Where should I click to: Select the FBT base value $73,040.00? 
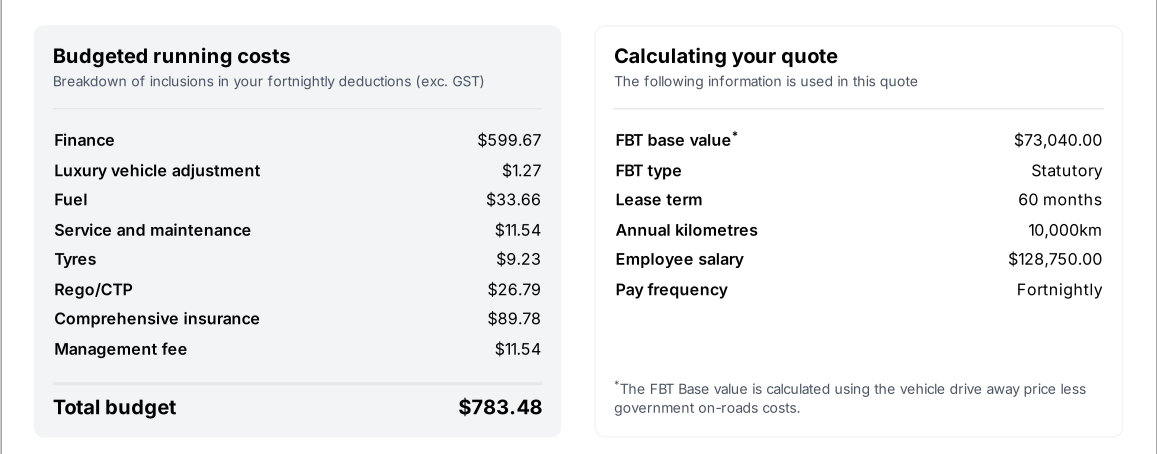1057,140
